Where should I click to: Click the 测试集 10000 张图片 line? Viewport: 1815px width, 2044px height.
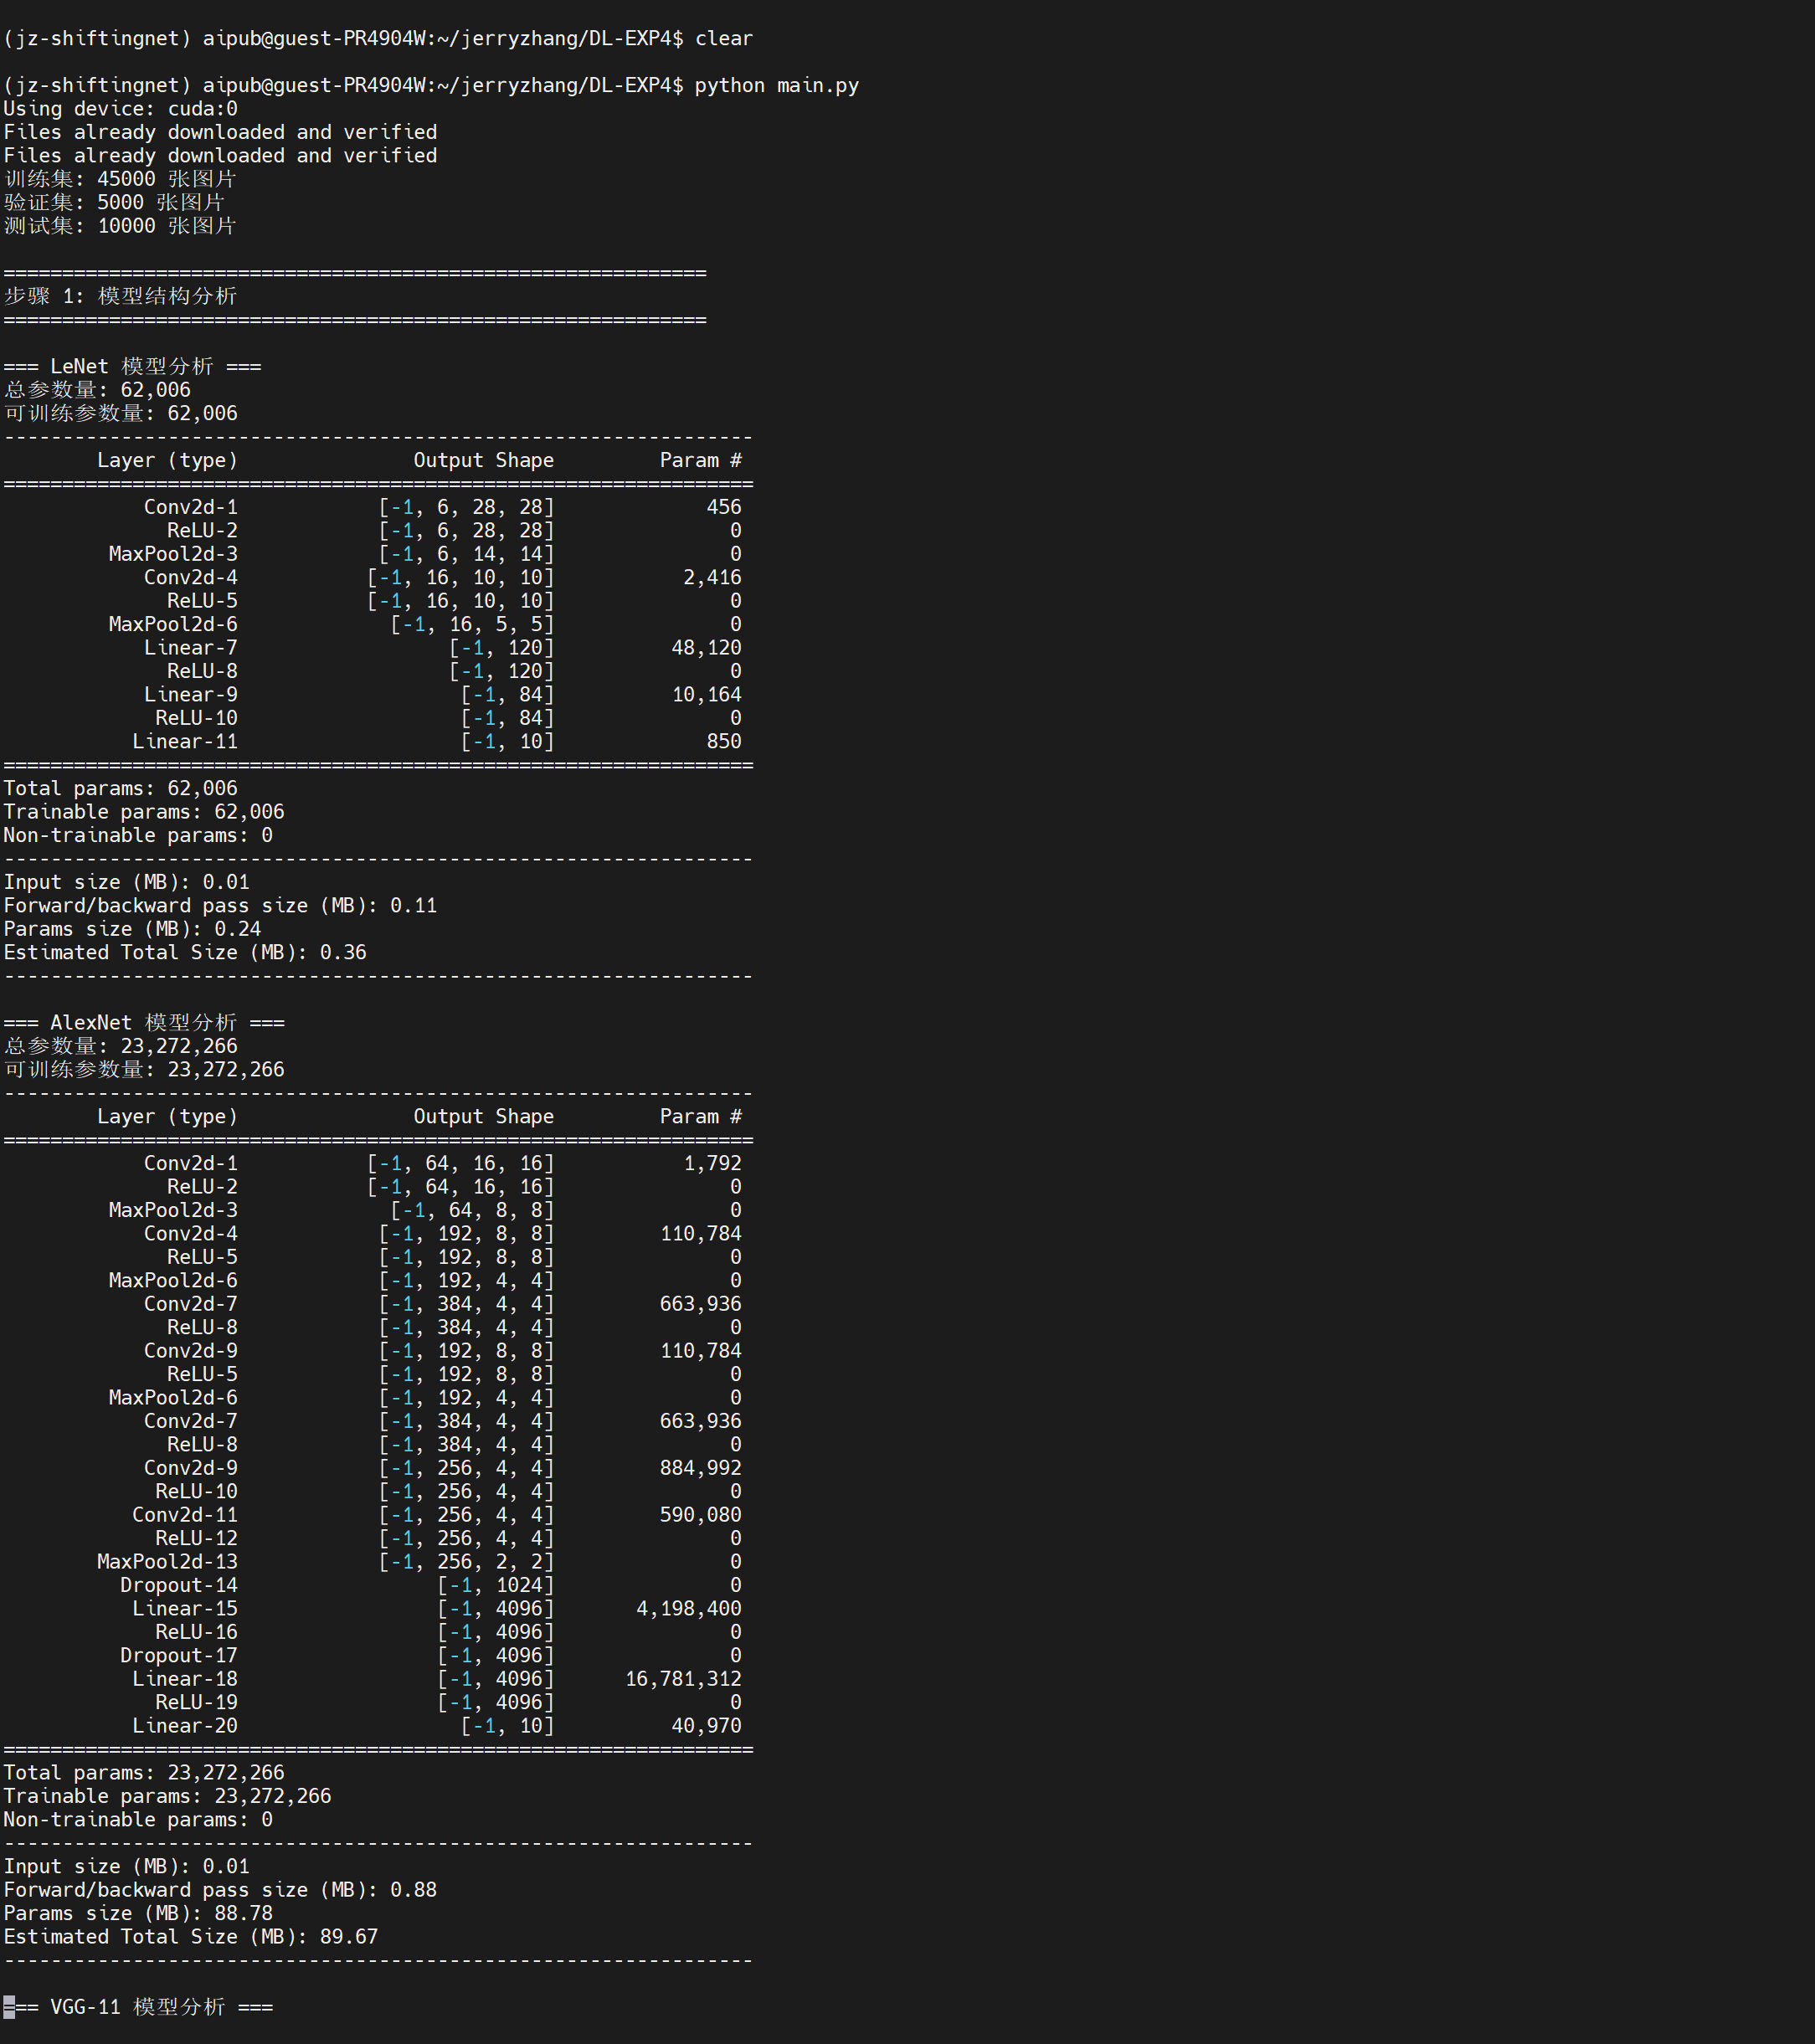coord(120,226)
